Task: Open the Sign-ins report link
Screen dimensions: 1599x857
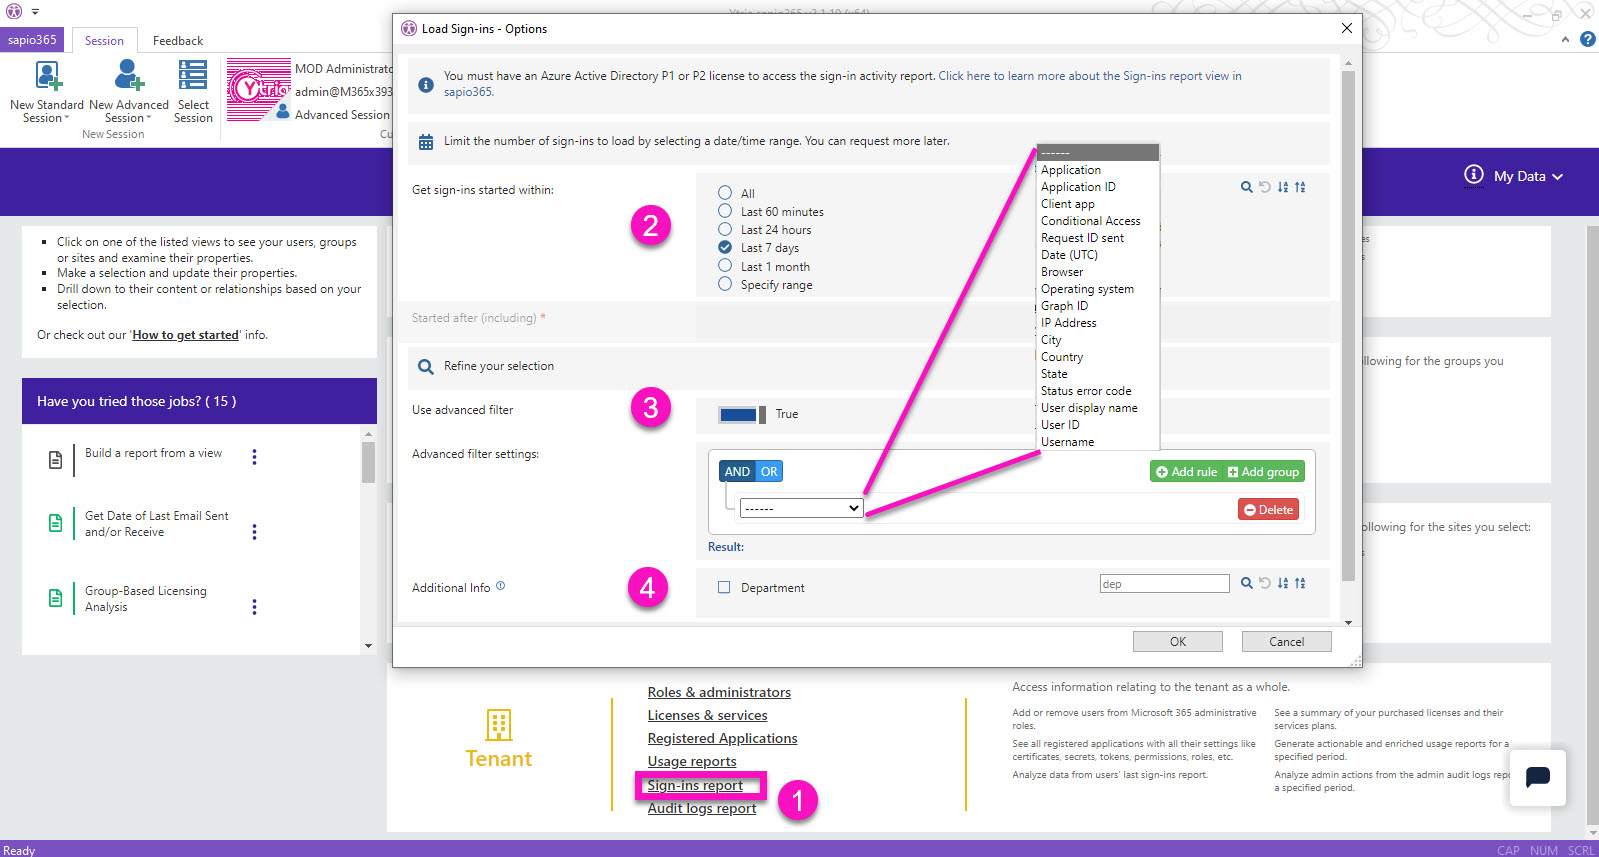Action: pos(695,786)
